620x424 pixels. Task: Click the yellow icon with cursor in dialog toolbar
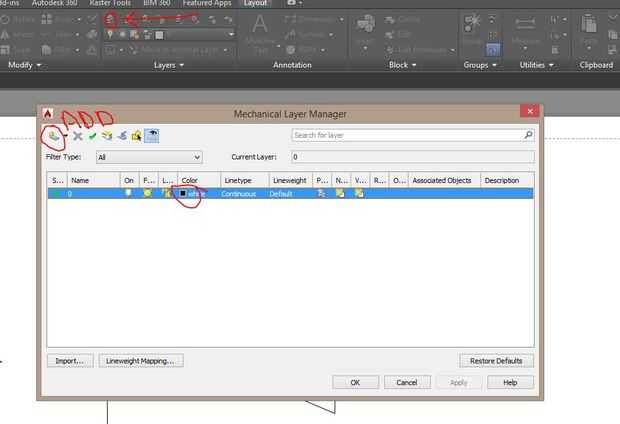pos(137,136)
